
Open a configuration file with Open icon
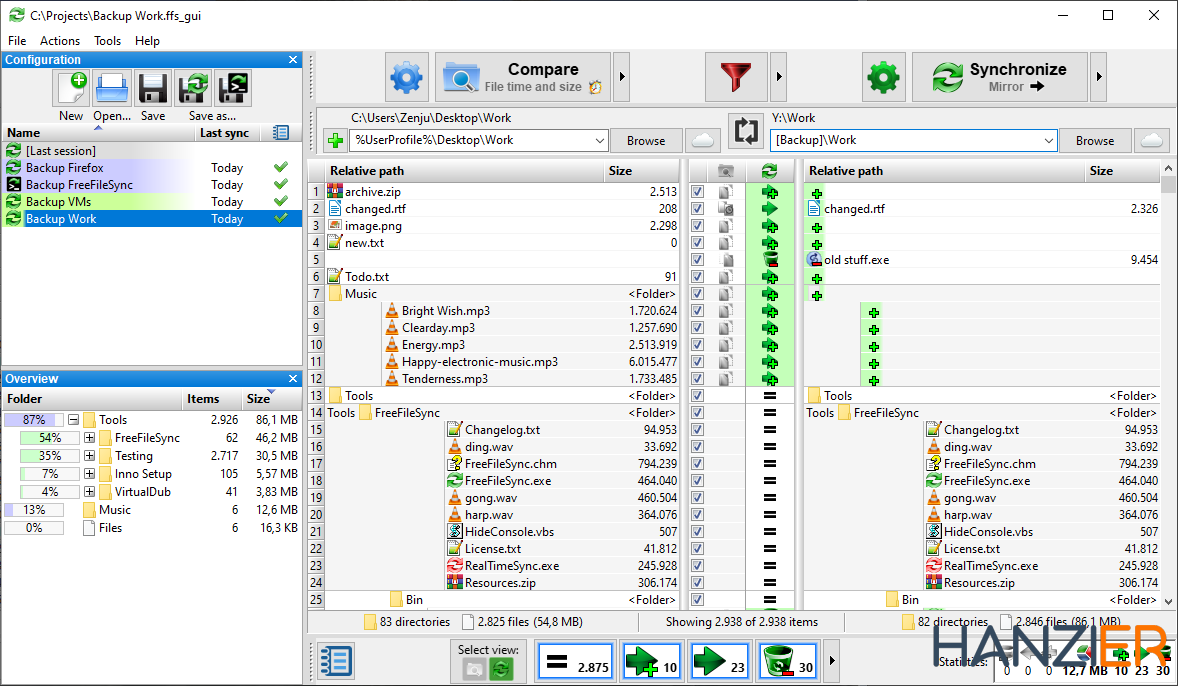click(113, 88)
